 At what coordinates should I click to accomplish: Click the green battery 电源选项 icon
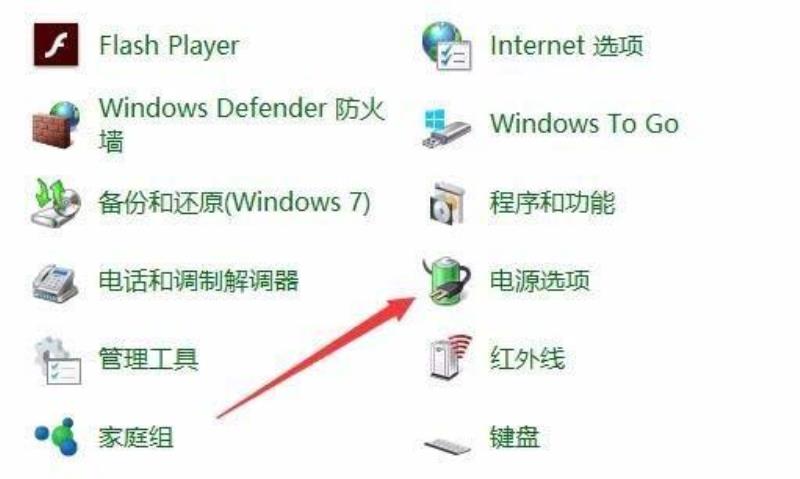446,281
